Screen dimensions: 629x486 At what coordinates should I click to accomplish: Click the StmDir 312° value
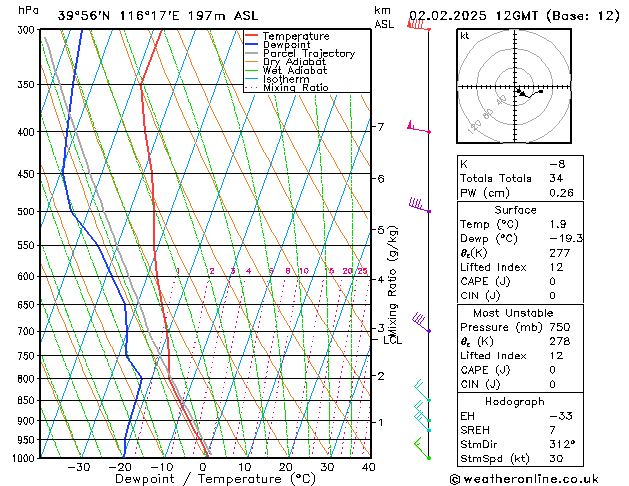(x=562, y=444)
